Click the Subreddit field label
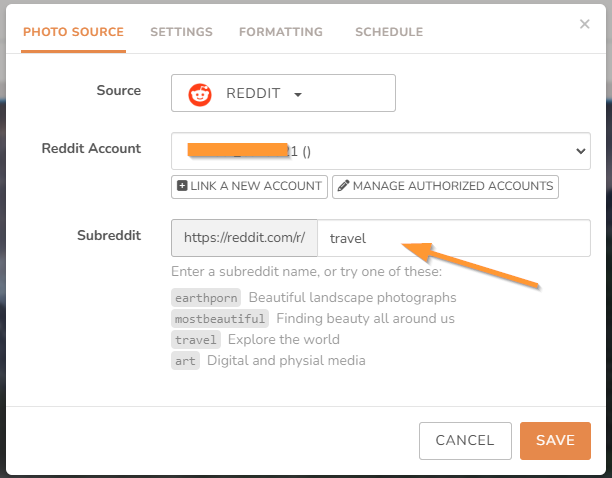The image size is (612, 478). [109, 235]
